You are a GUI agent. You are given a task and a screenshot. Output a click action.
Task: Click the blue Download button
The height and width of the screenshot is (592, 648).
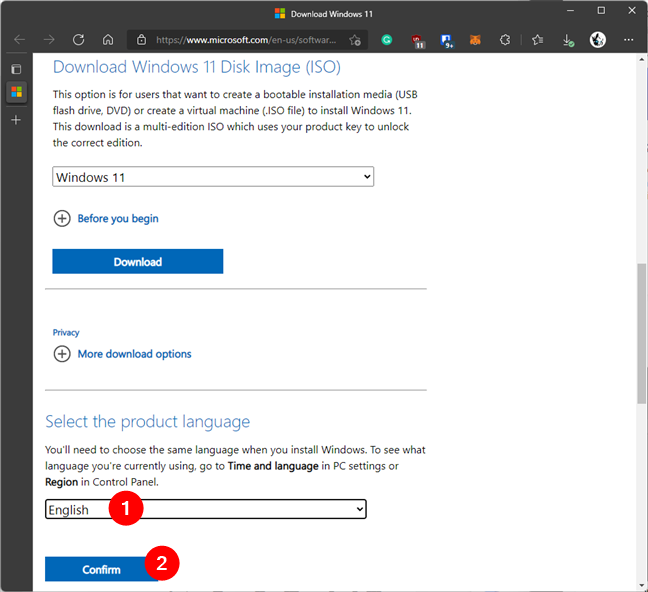click(138, 261)
